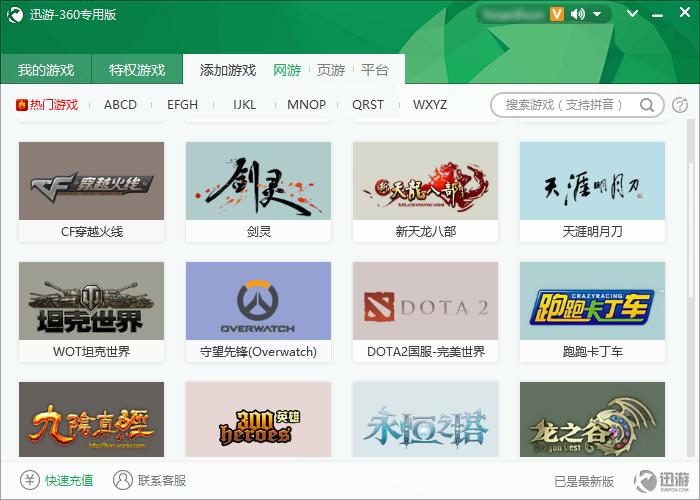
Task: Click the 新天龙八部 caption text
Action: click(x=426, y=232)
